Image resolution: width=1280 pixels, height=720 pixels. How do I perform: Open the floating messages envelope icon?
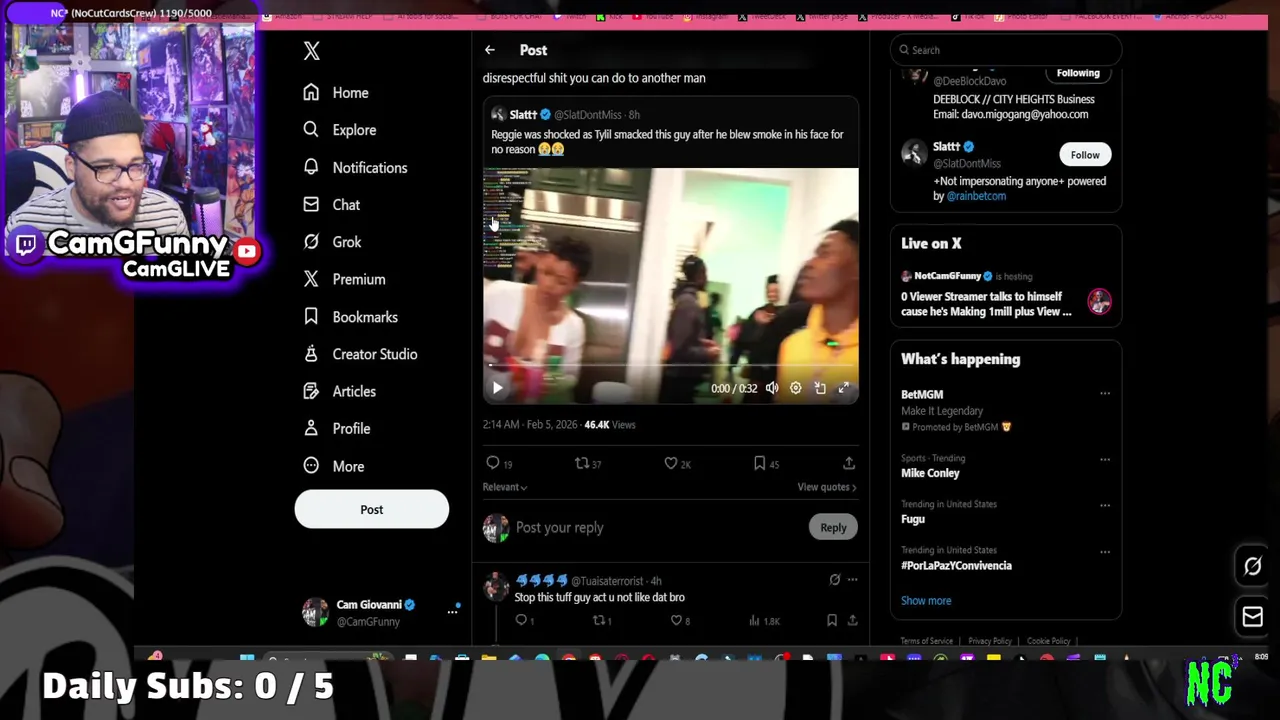coord(1252,617)
